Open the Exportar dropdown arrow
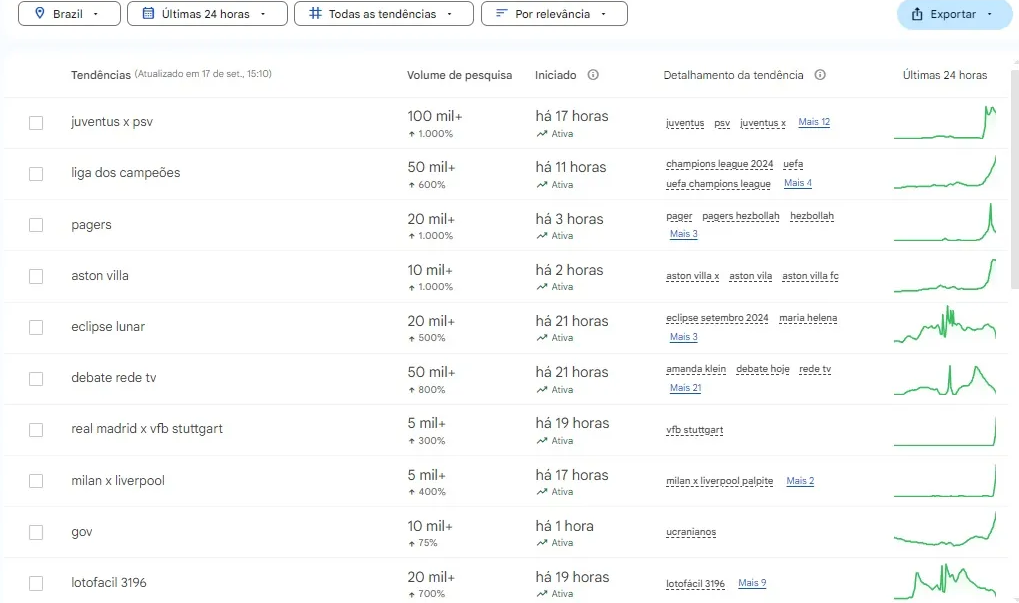This screenshot has width=1019, height=603. (x=989, y=14)
